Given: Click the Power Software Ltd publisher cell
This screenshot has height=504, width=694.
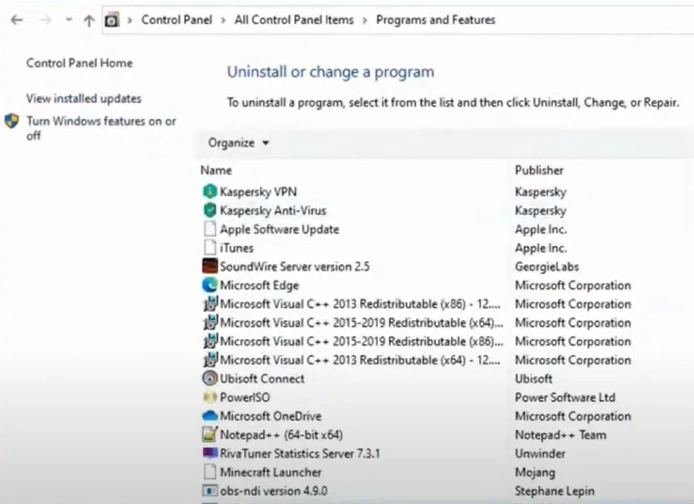Looking at the screenshot, I should [565, 397].
